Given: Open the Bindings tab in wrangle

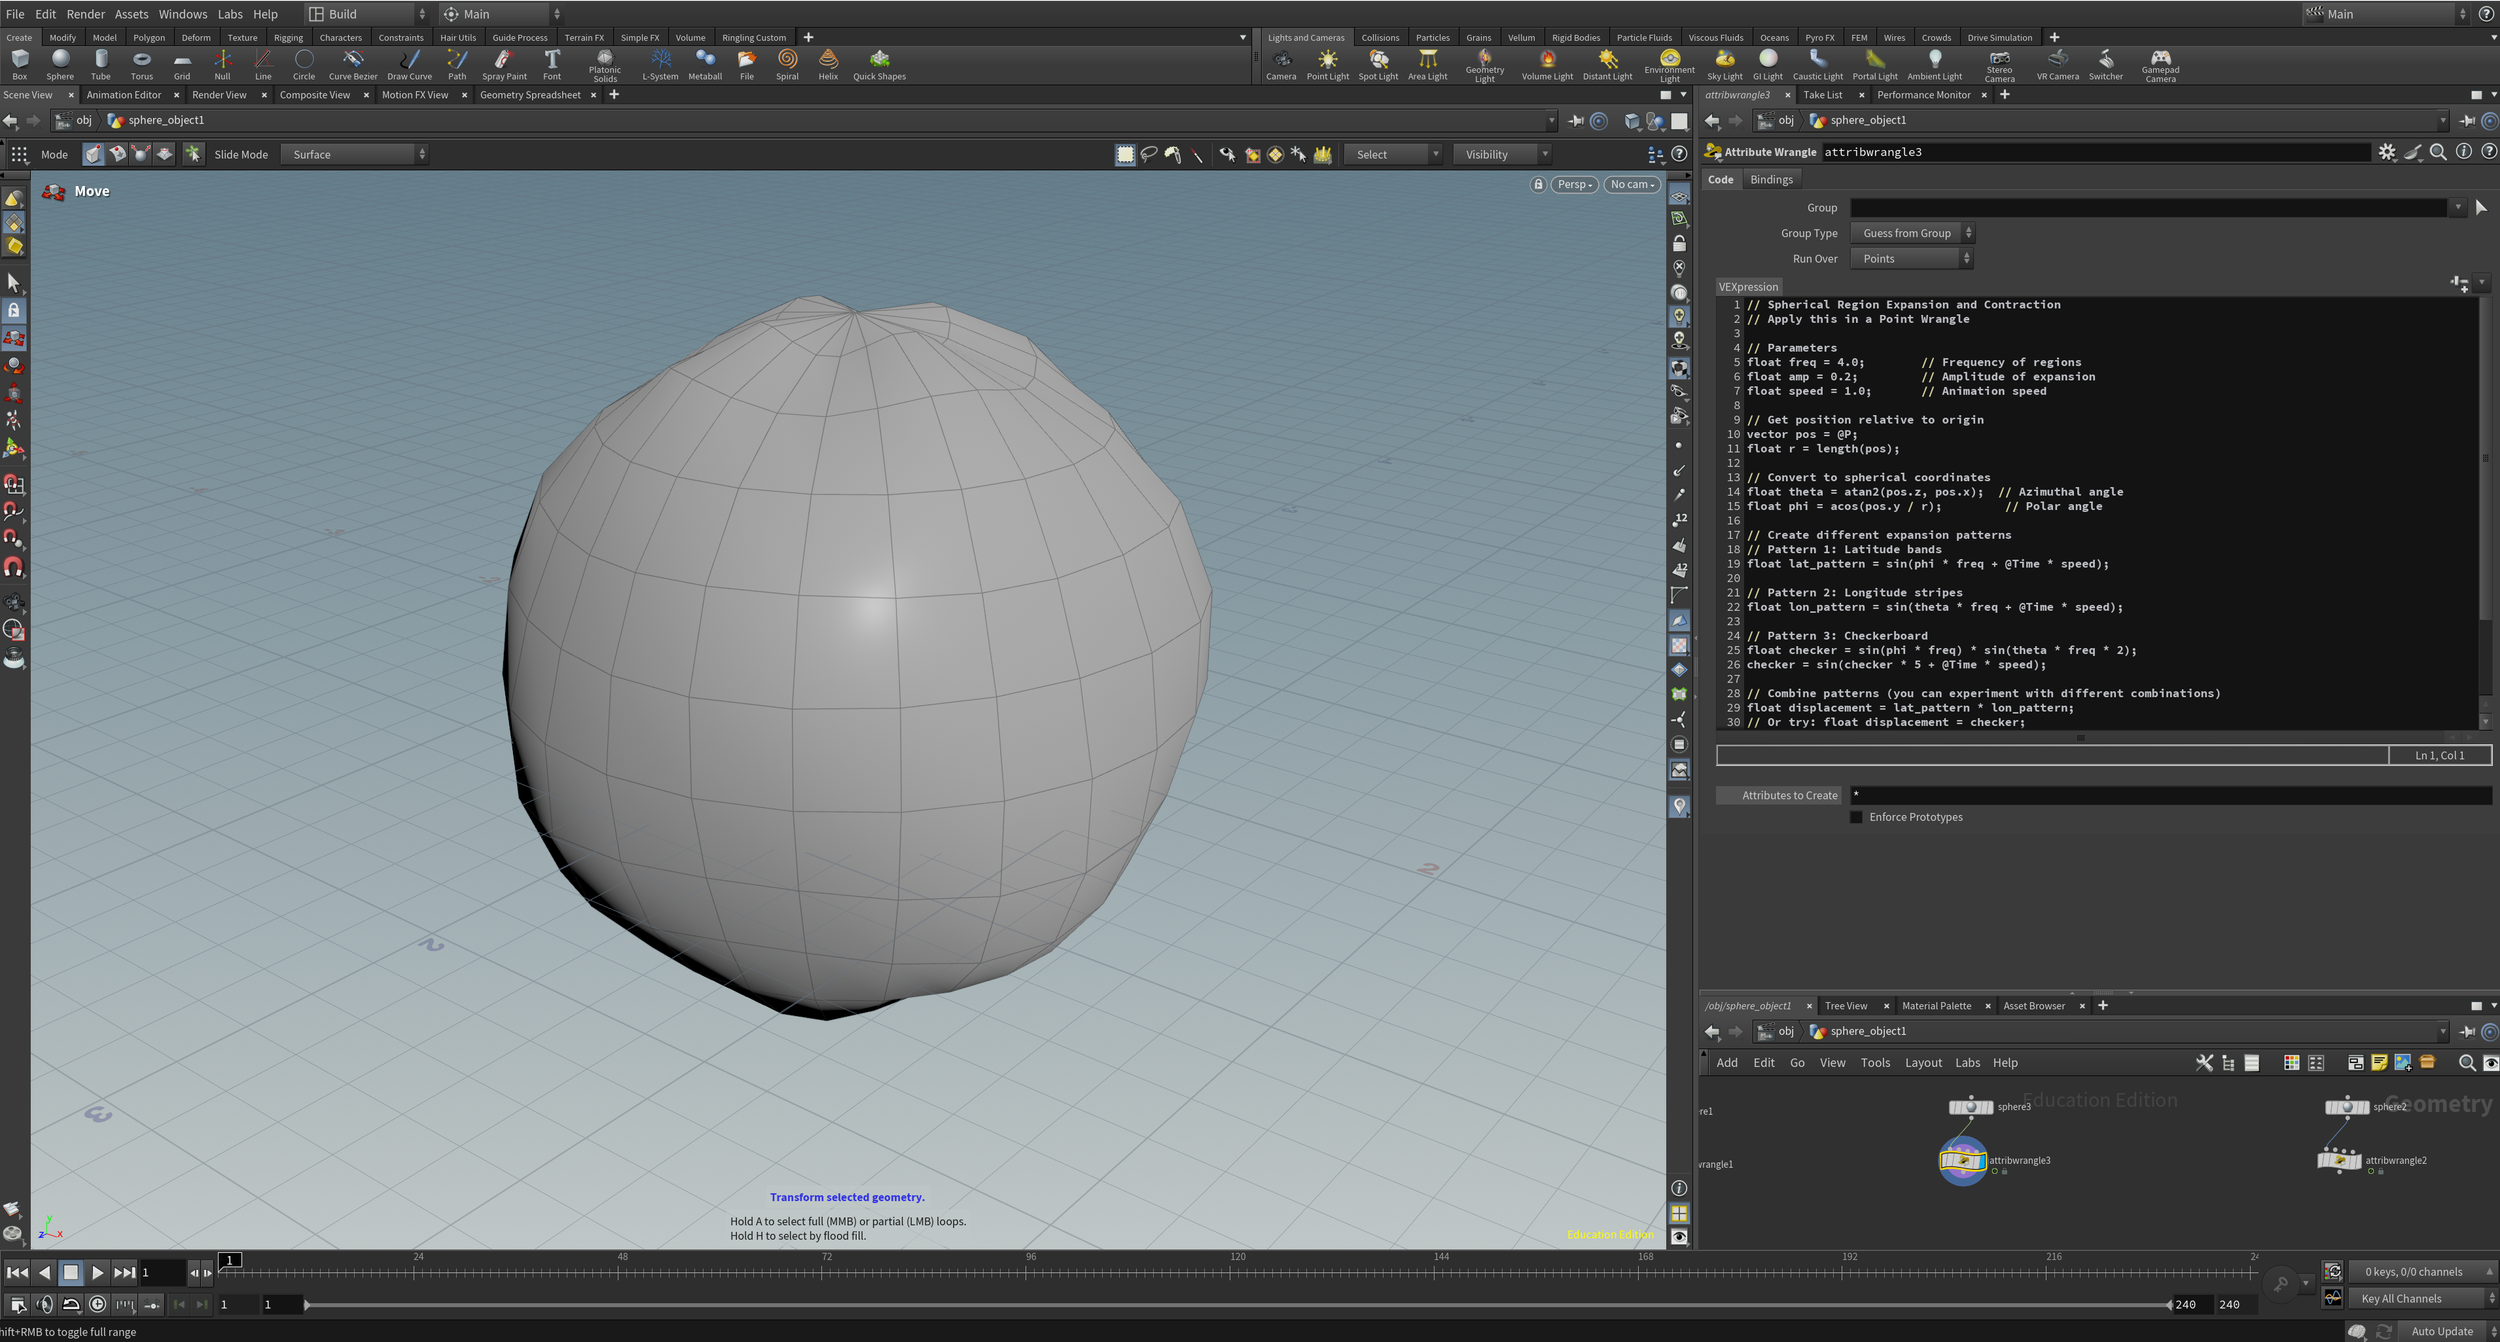Looking at the screenshot, I should 1771,179.
